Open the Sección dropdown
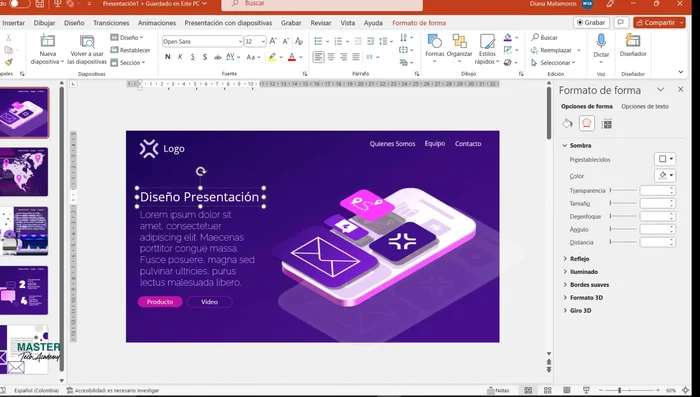This screenshot has height=397, width=700. (128, 63)
